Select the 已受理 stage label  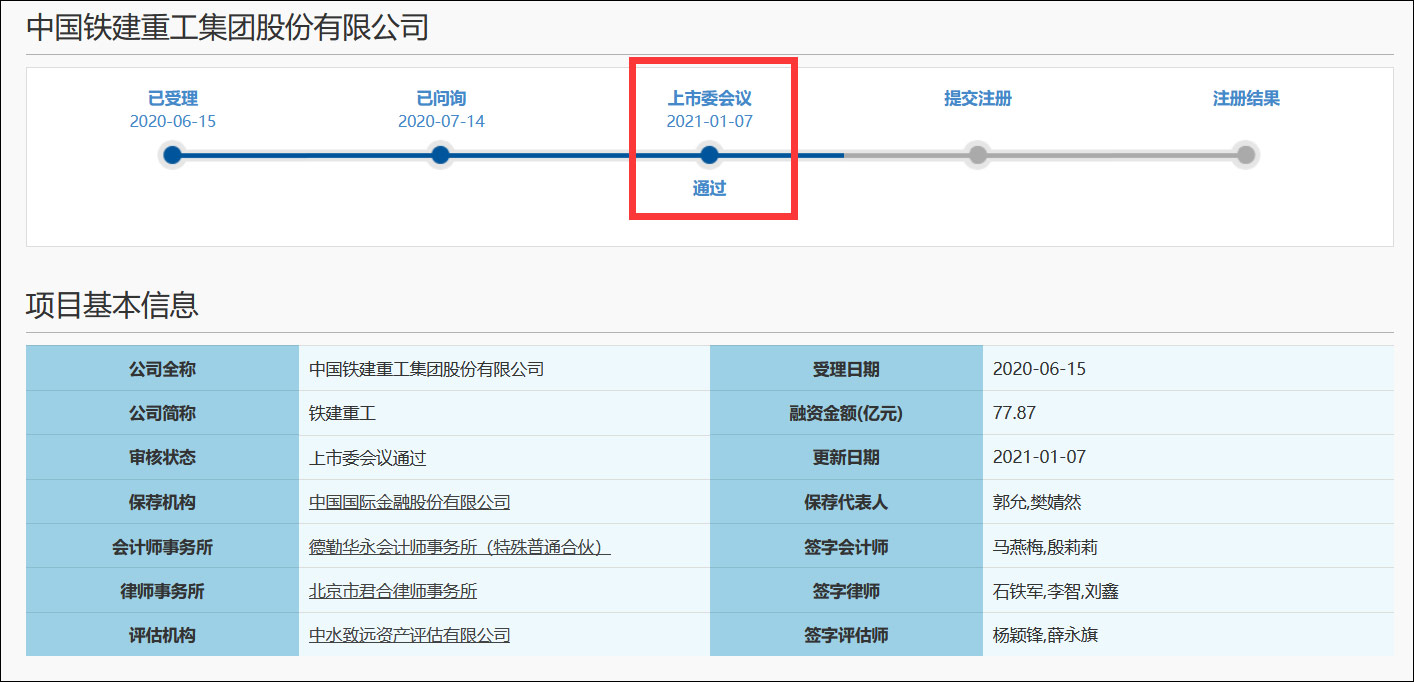(172, 98)
